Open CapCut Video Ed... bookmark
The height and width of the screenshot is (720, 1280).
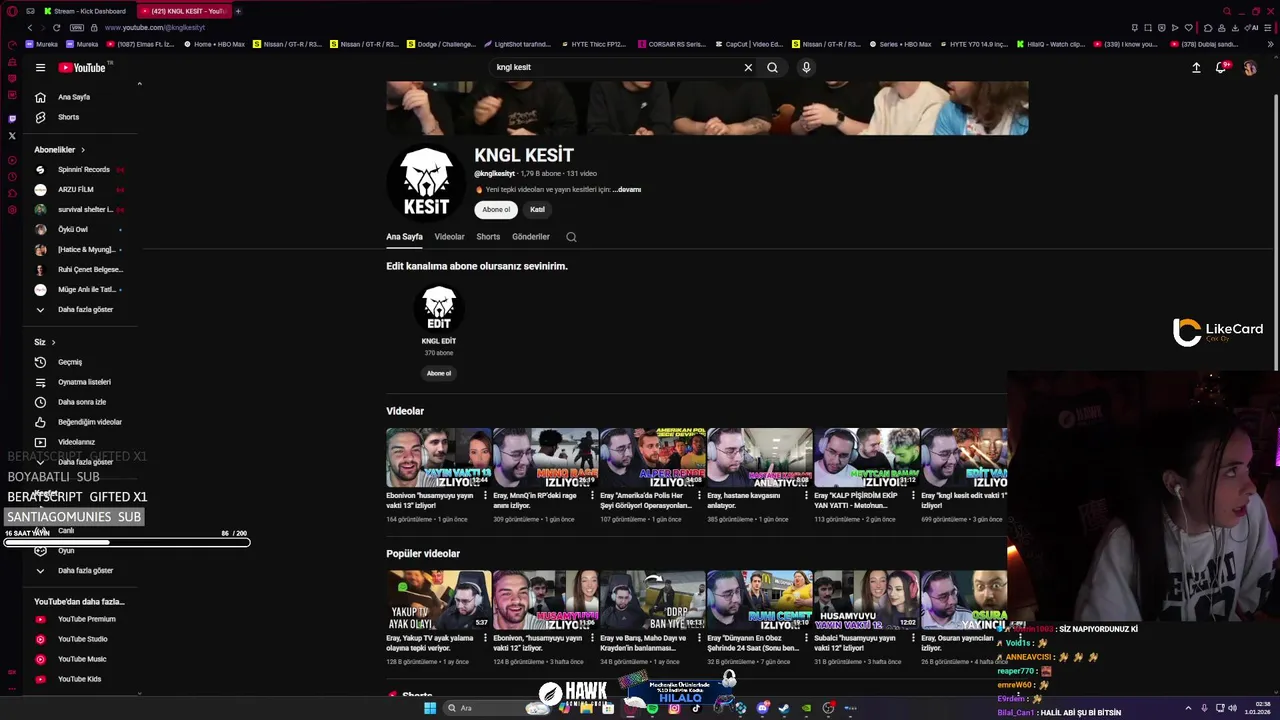749,44
